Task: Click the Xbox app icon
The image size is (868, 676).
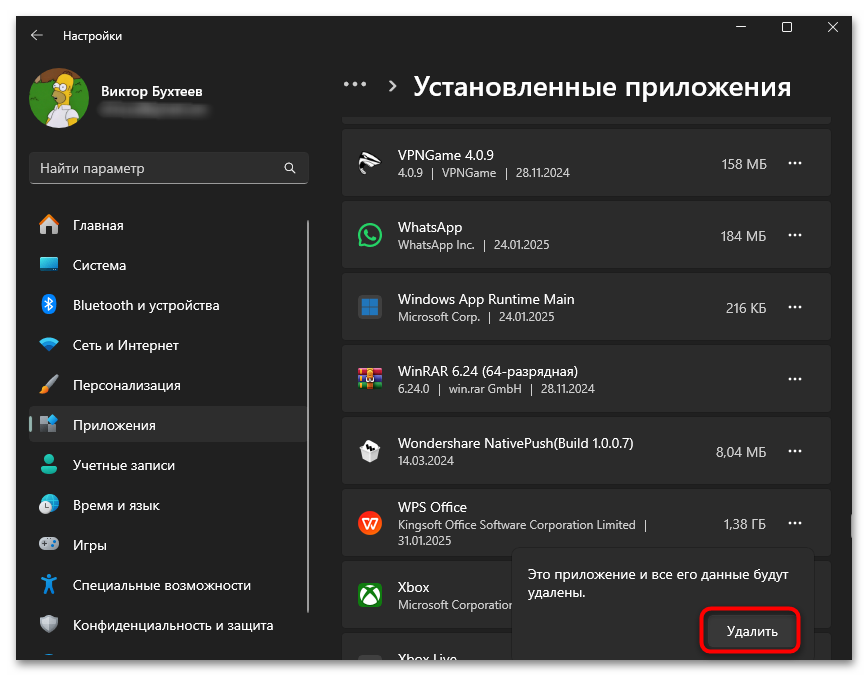Action: point(369,594)
